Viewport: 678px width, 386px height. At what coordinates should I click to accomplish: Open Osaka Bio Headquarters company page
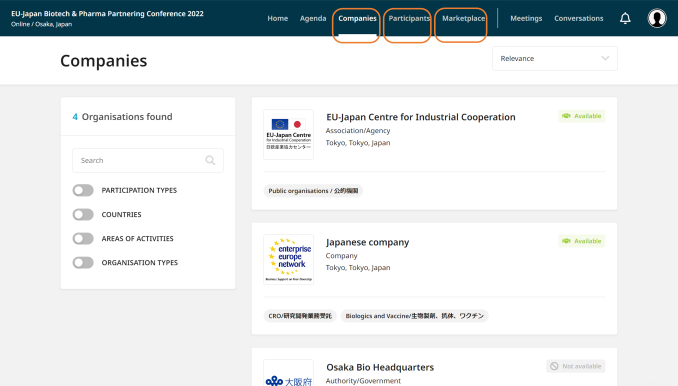coord(380,367)
